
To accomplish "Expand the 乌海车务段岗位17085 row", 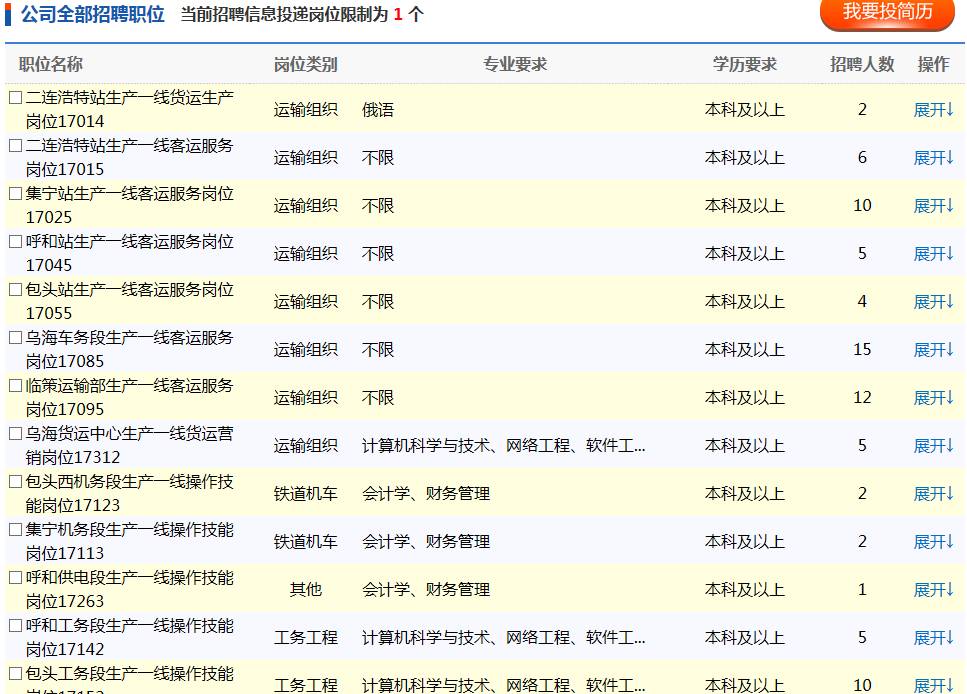I will 933,350.
